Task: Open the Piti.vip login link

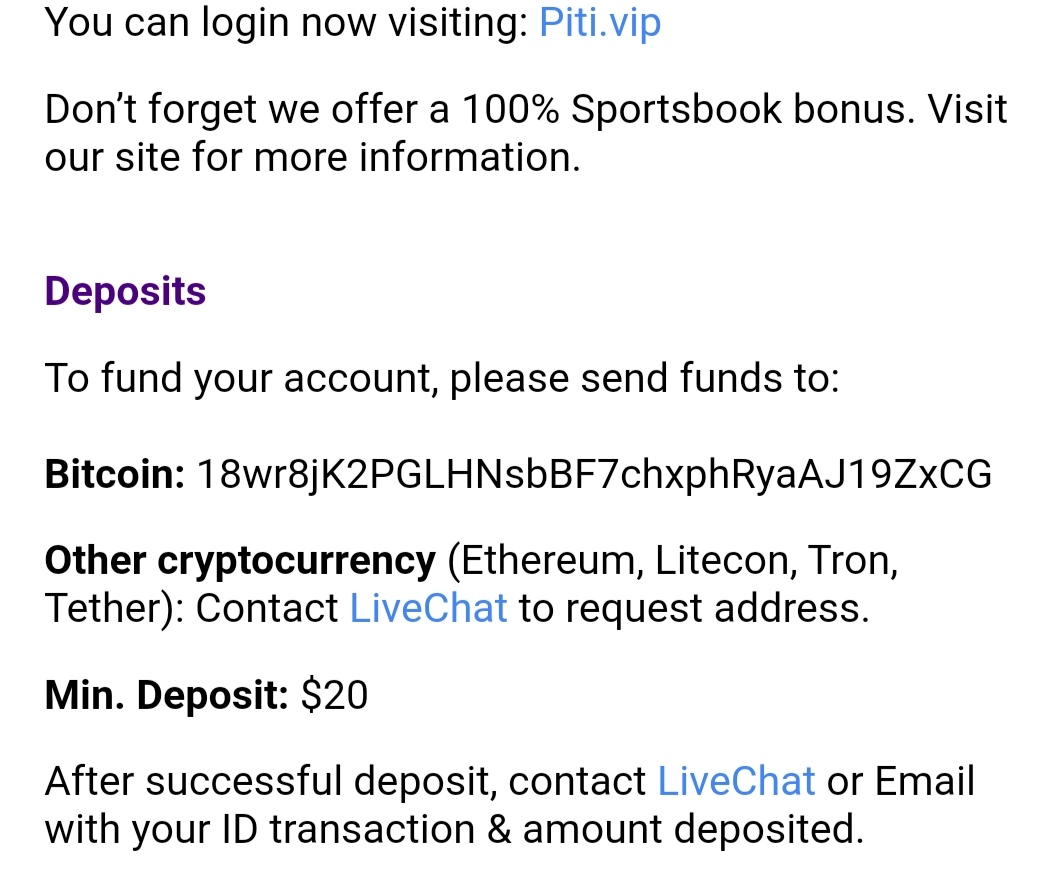Action: 600,24
